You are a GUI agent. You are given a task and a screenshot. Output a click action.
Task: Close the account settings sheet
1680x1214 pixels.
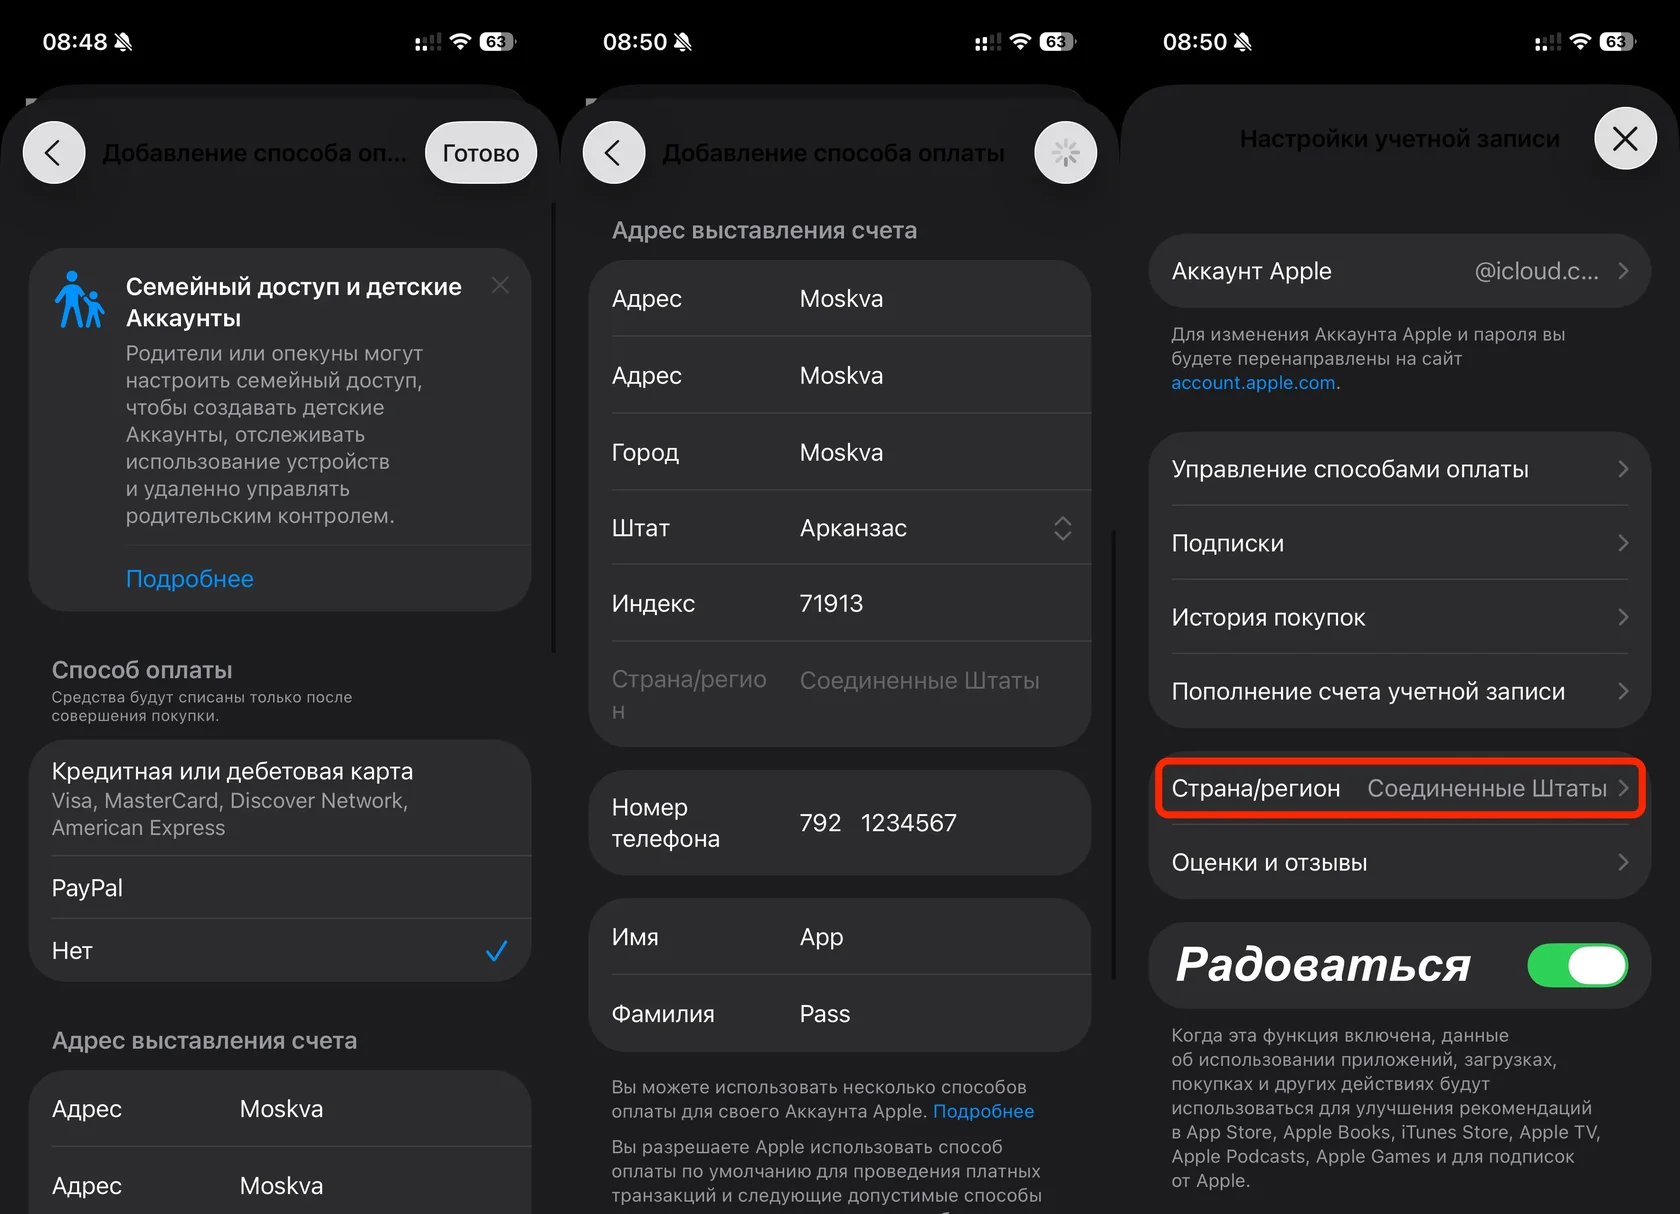click(x=1625, y=139)
